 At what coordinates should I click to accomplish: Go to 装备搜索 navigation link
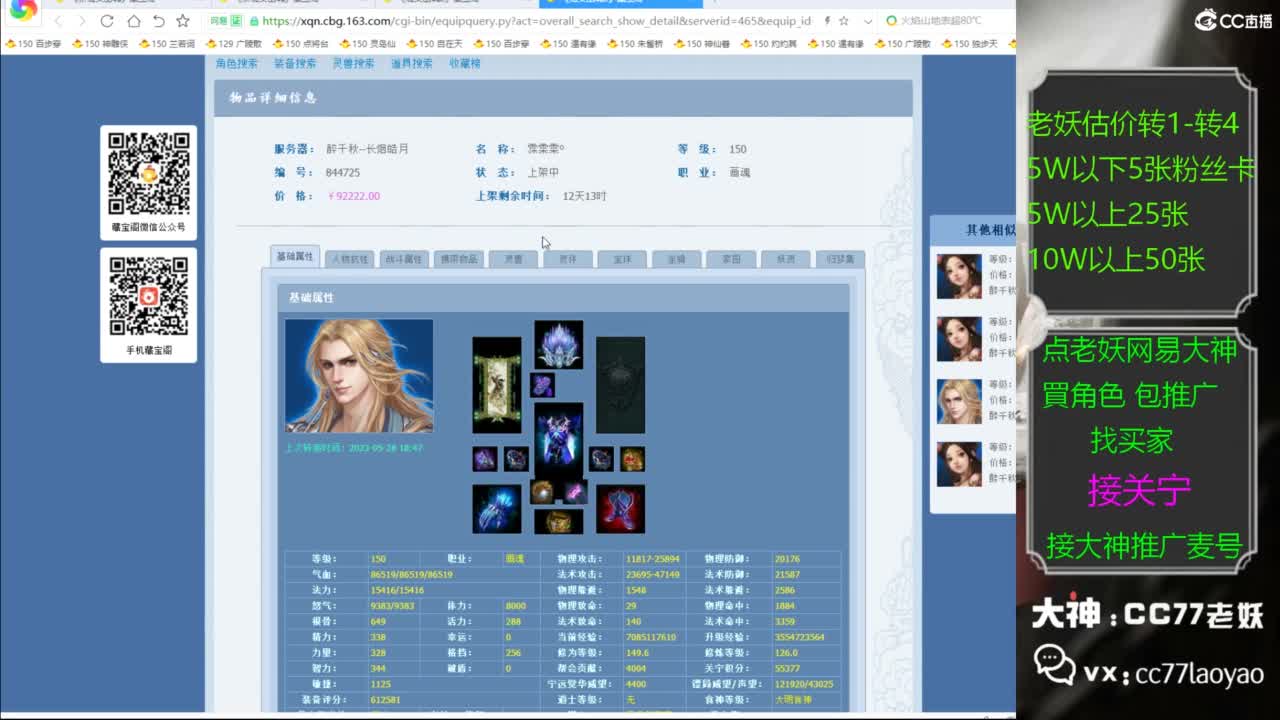pos(295,63)
